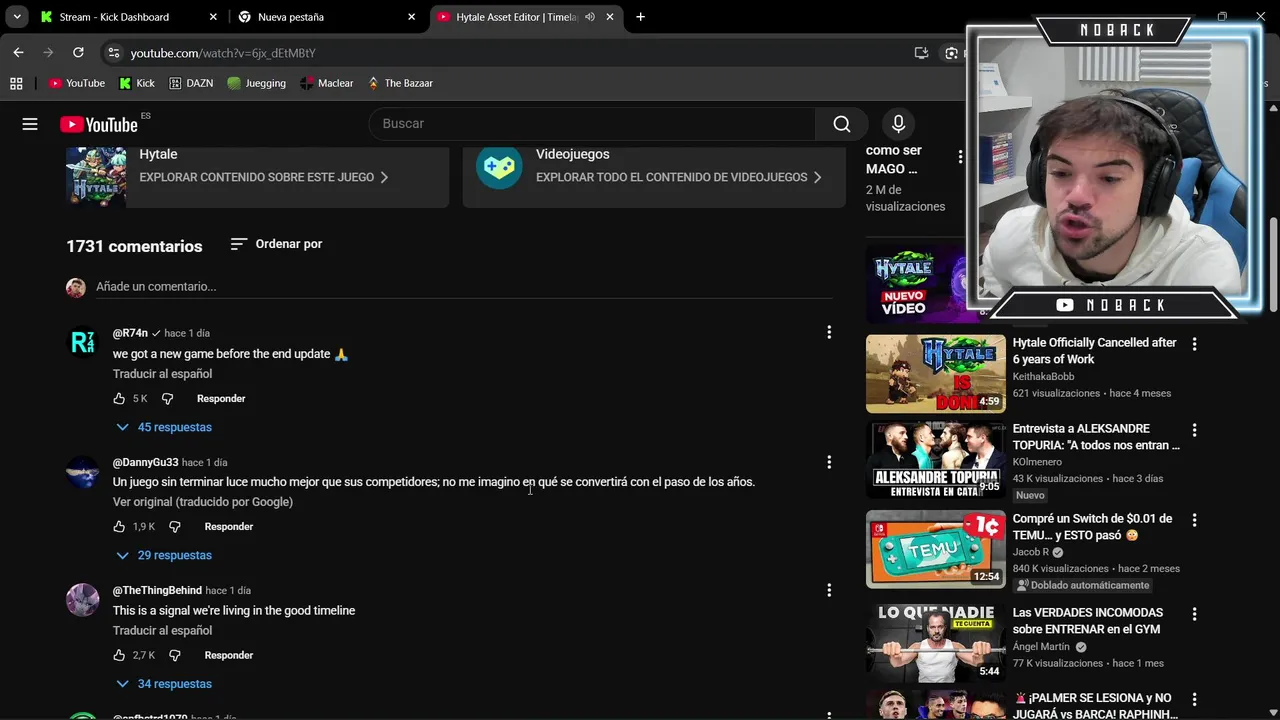Viewport: 1280px width, 720px height.
Task: Reply to the @DannyGu33 comment
Action: 229,527
